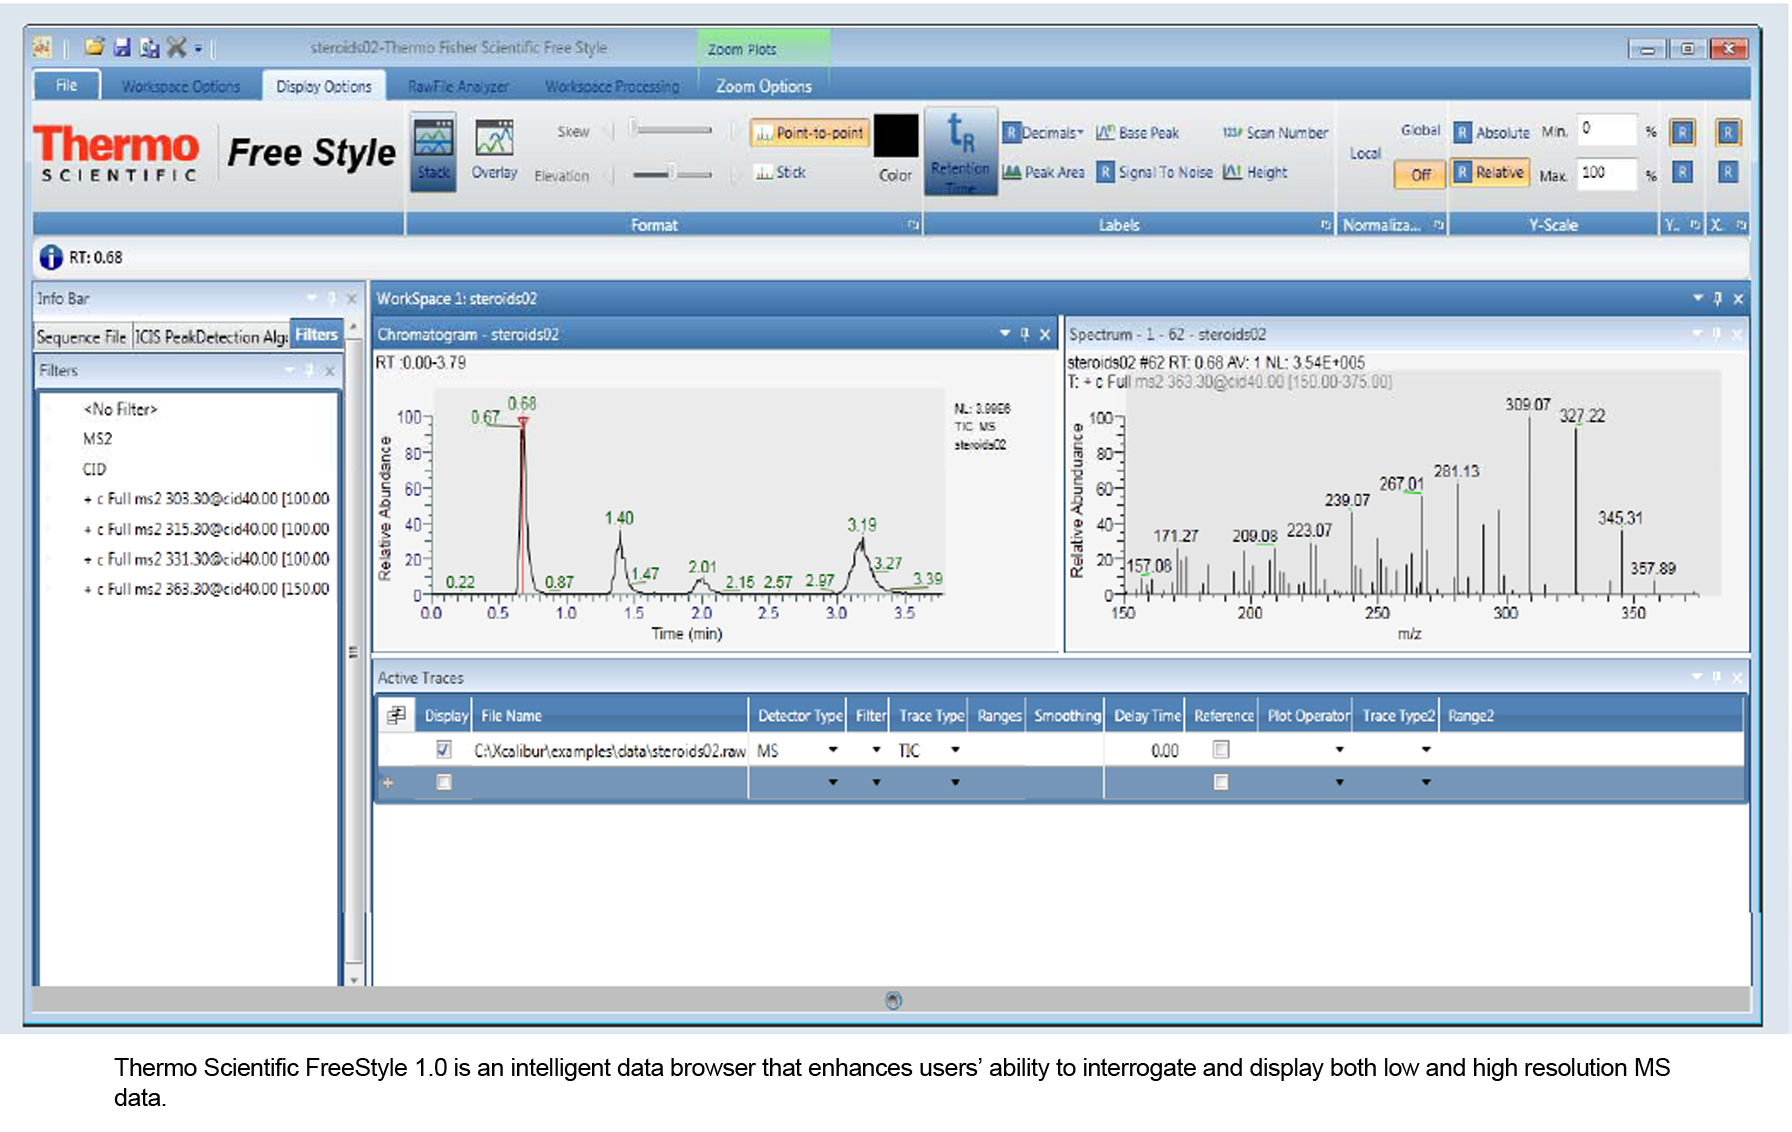
Task: Switch to Zoom Options tab
Action: (x=764, y=86)
